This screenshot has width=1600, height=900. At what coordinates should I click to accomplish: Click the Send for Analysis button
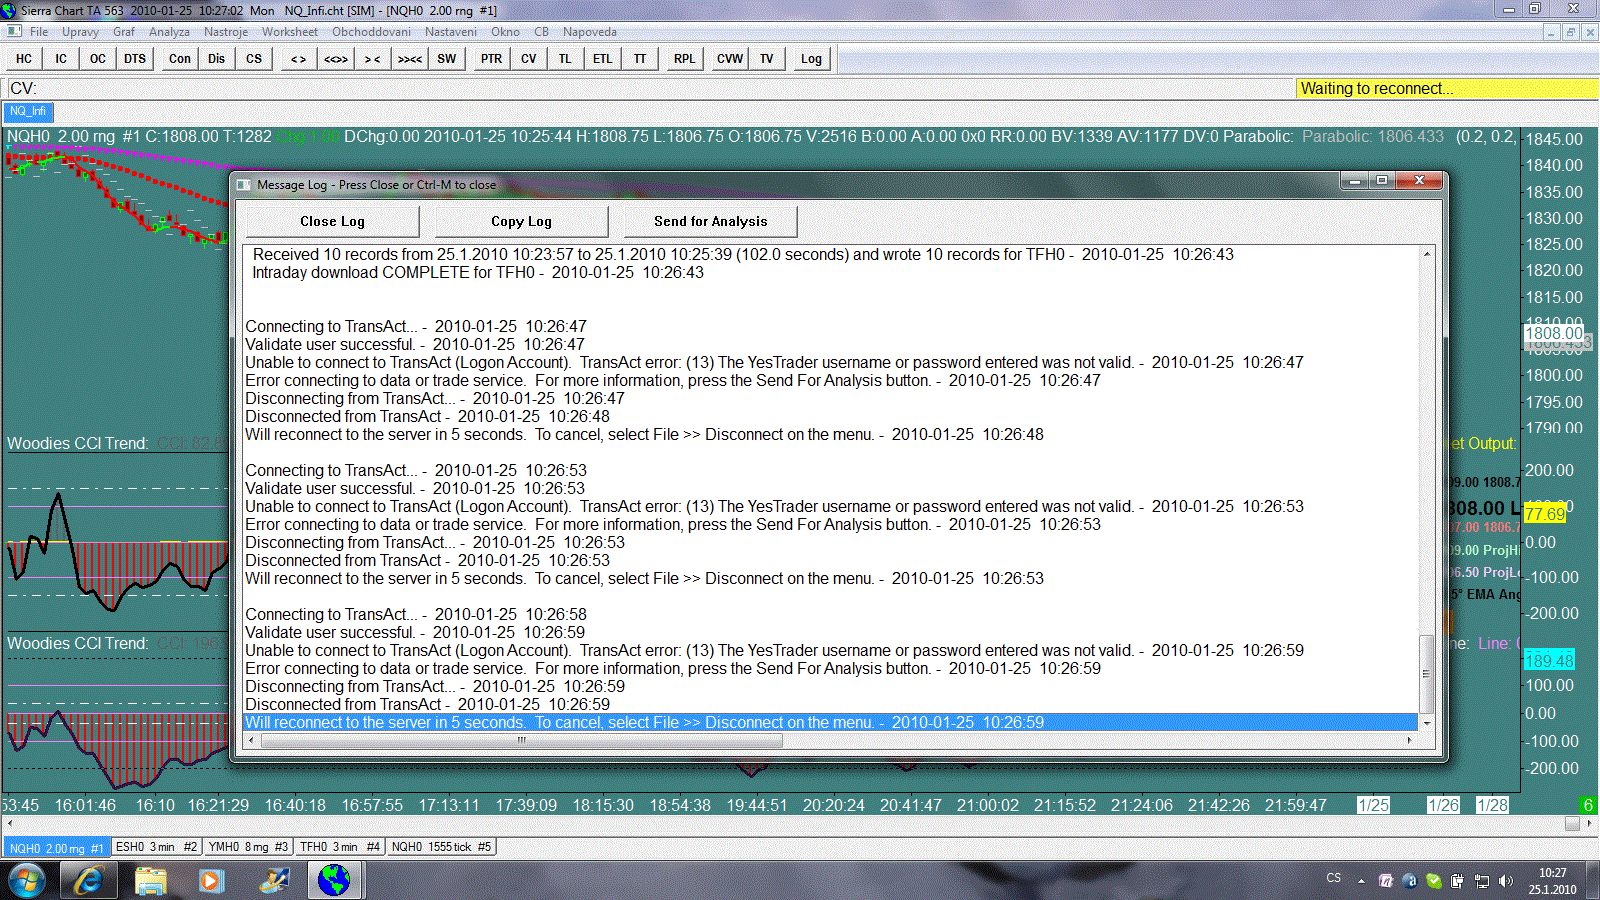point(710,221)
